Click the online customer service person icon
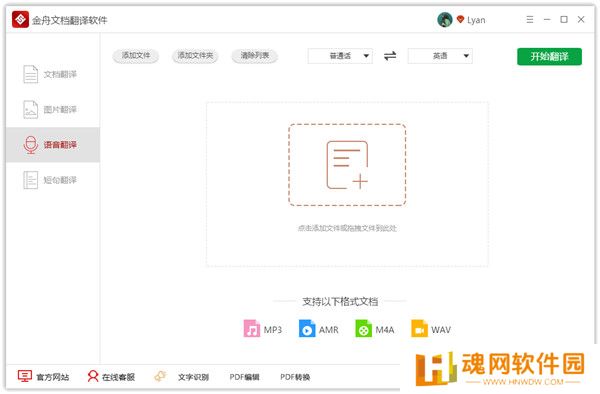Viewport: 600px width, 394px height. pyautogui.click(x=93, y=376)
